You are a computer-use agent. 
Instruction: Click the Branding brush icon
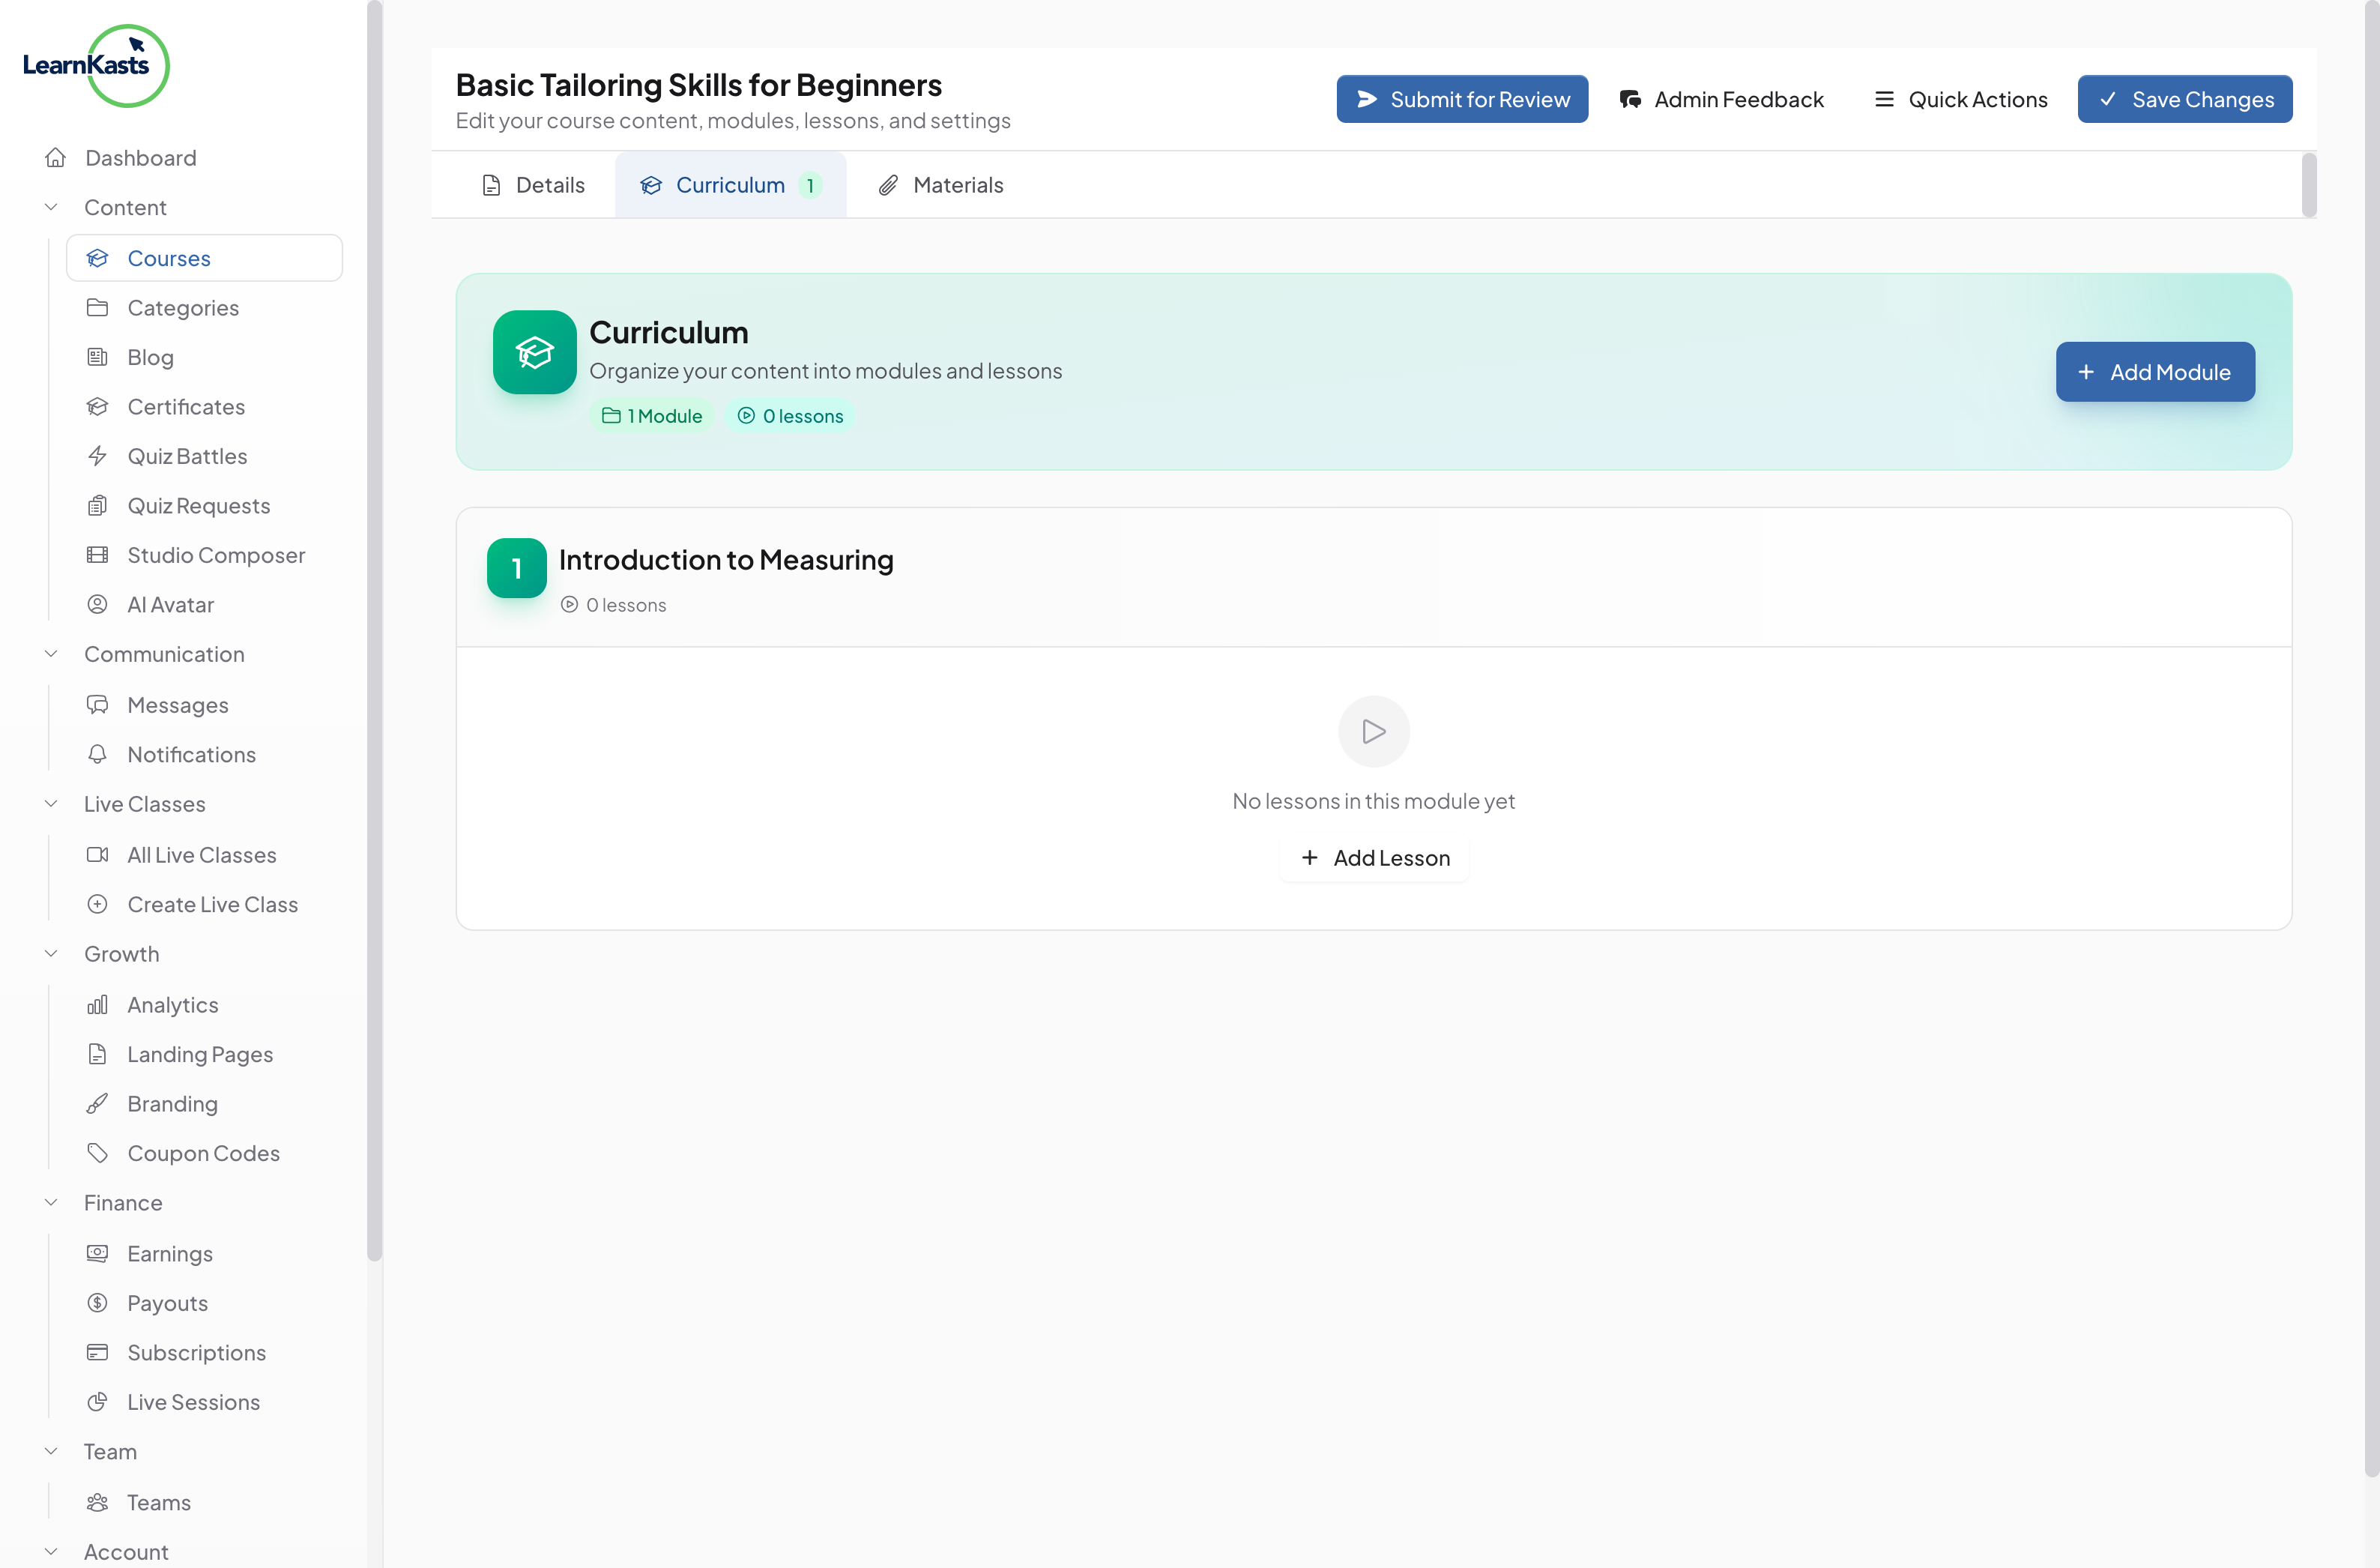click(x=97, y=1103)
